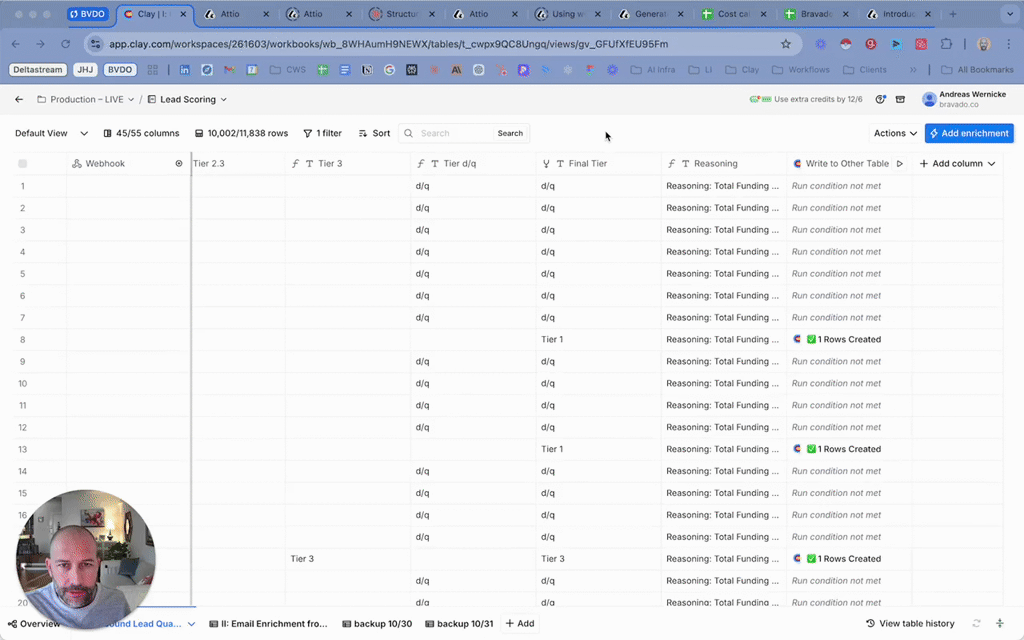The width and height of the screenshot is (1024, 640).
Task: Expand the Default View dropdown
Action: (x=51, y=133)
